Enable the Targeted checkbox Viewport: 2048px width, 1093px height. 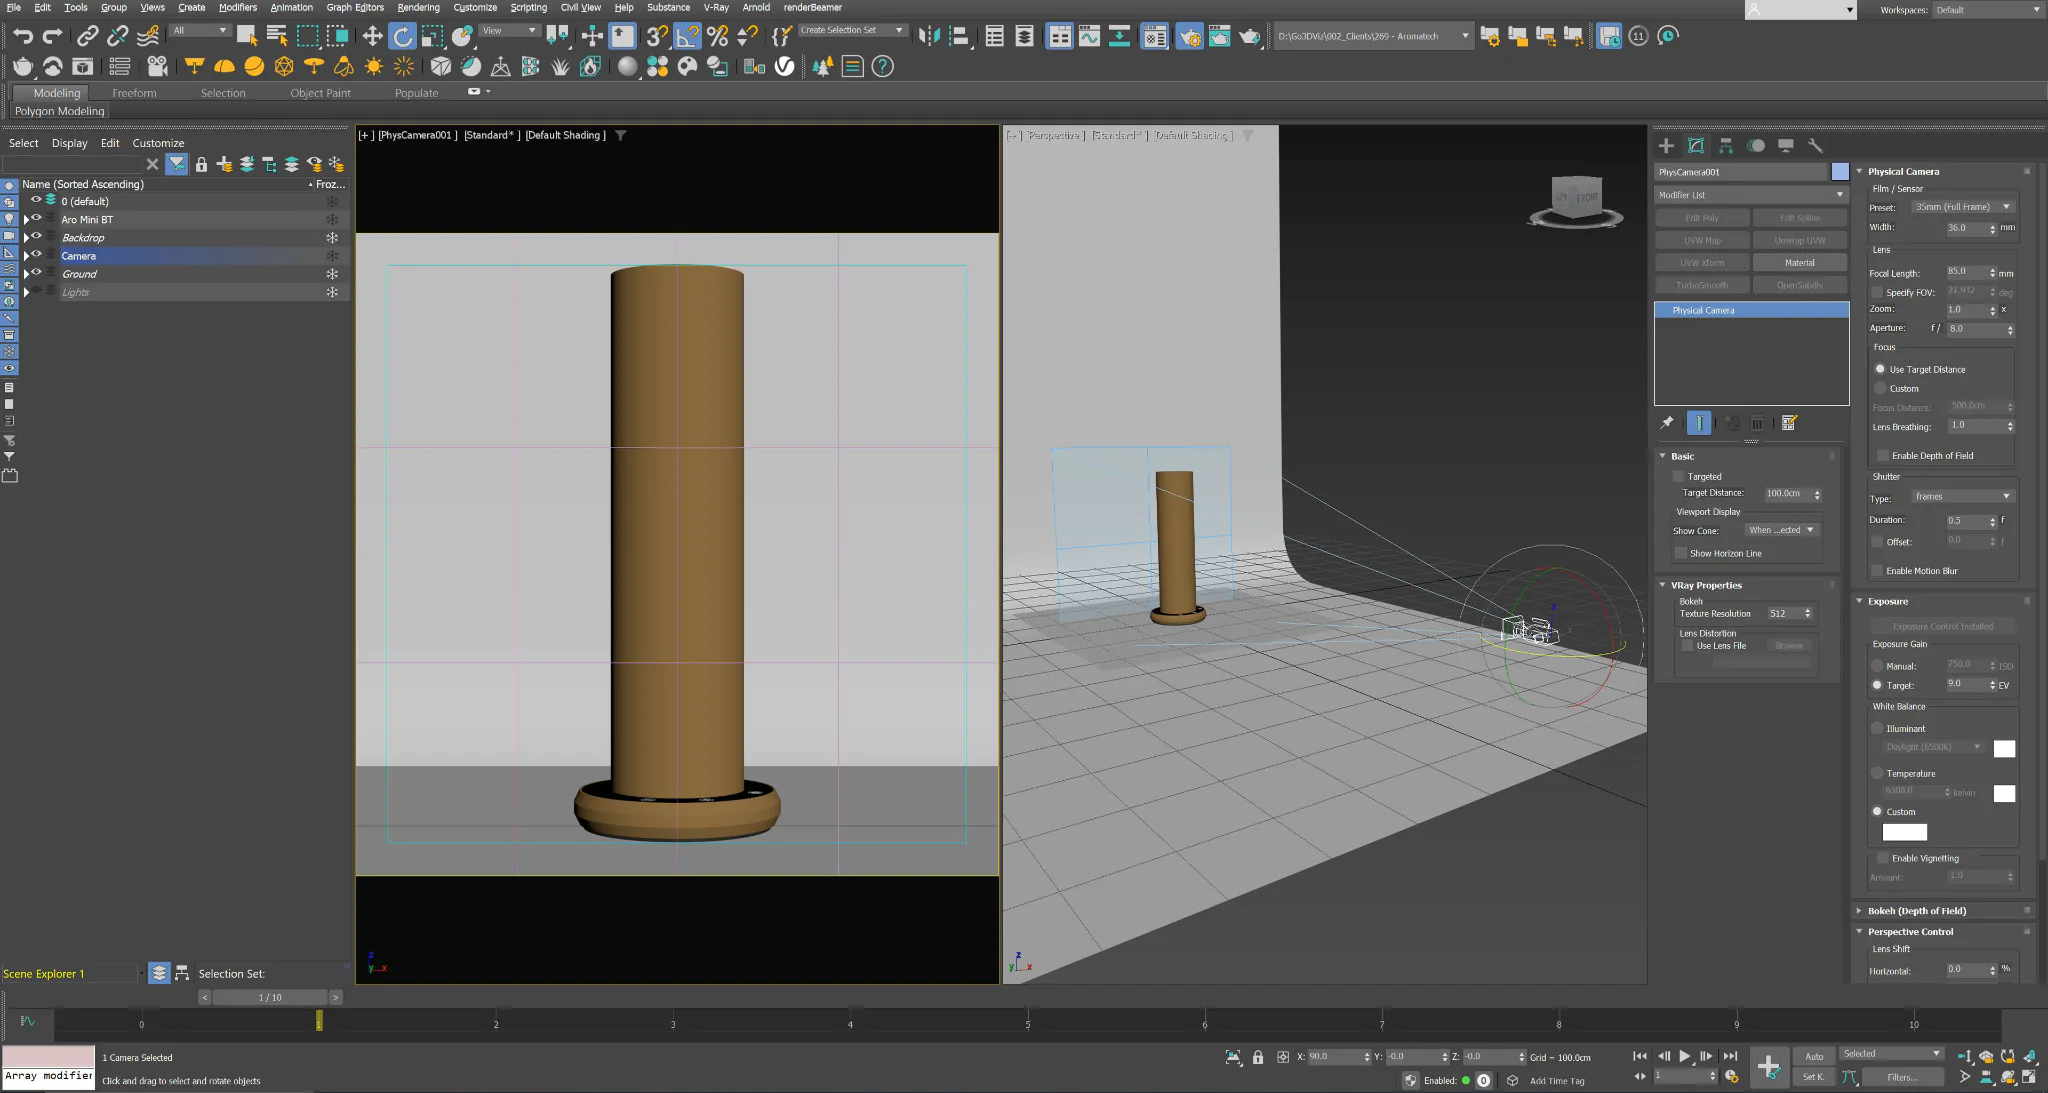tap(1679, 477)
